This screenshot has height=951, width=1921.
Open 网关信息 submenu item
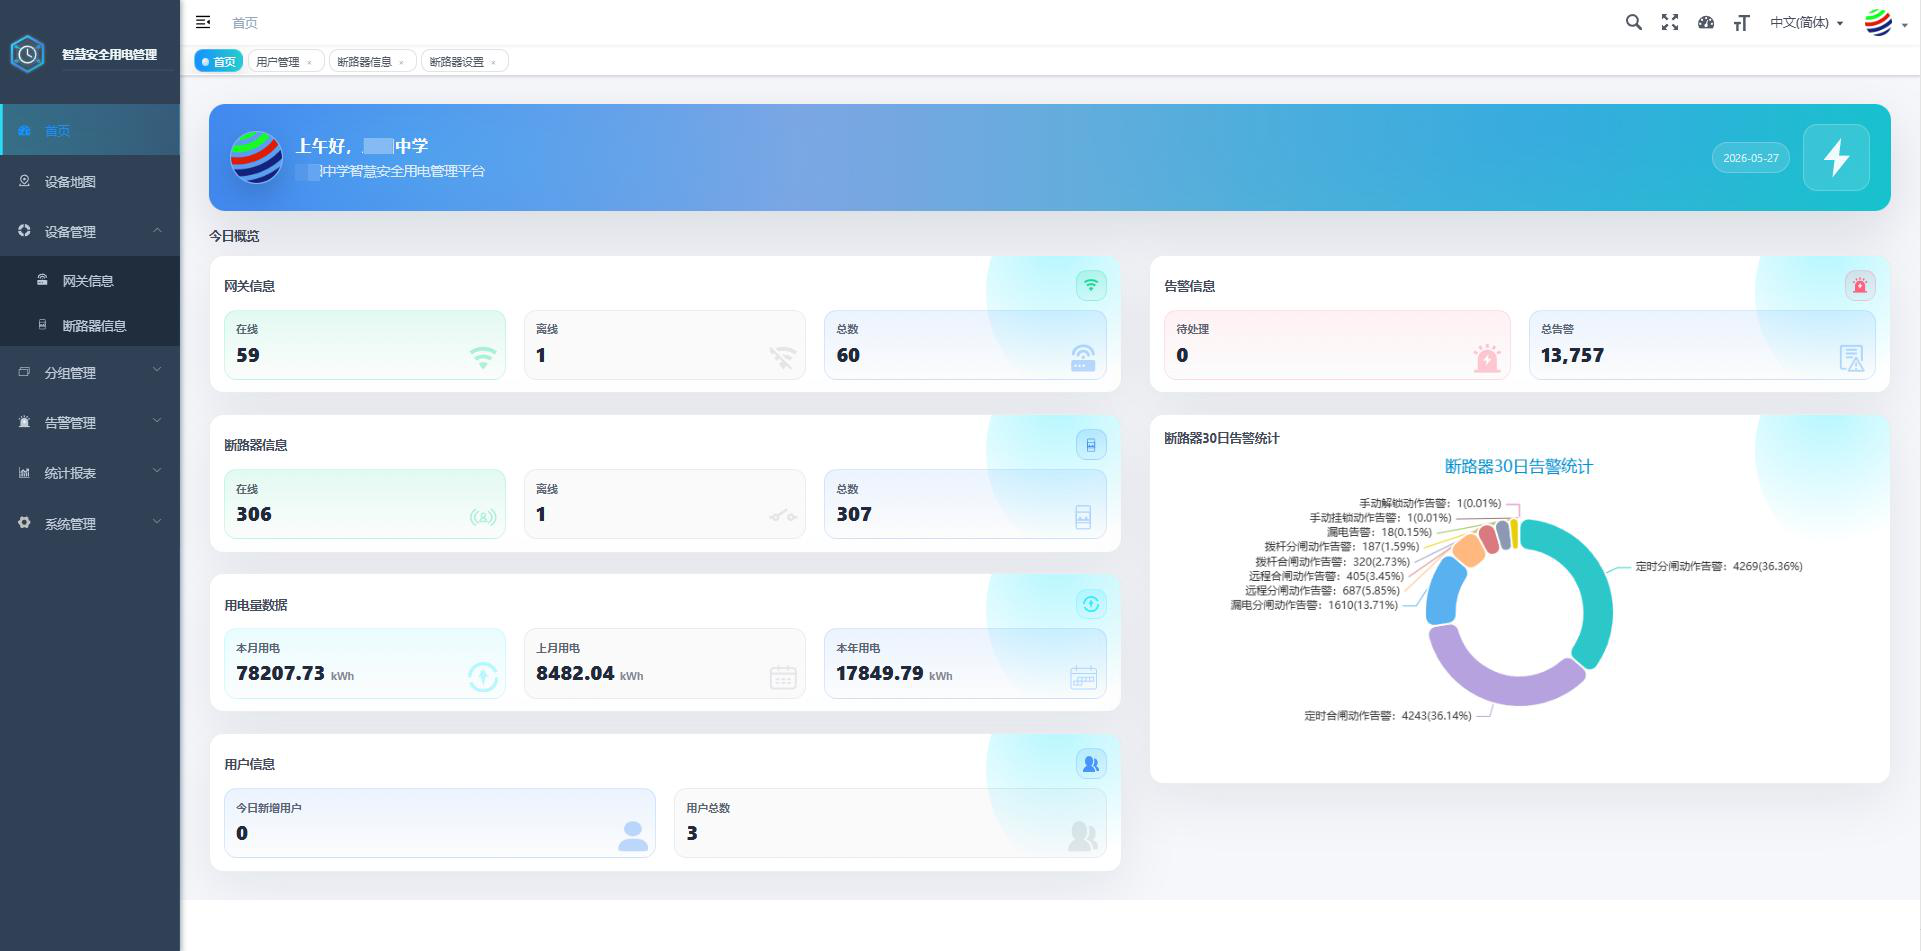pyautogui.click(x=90, y=280)
